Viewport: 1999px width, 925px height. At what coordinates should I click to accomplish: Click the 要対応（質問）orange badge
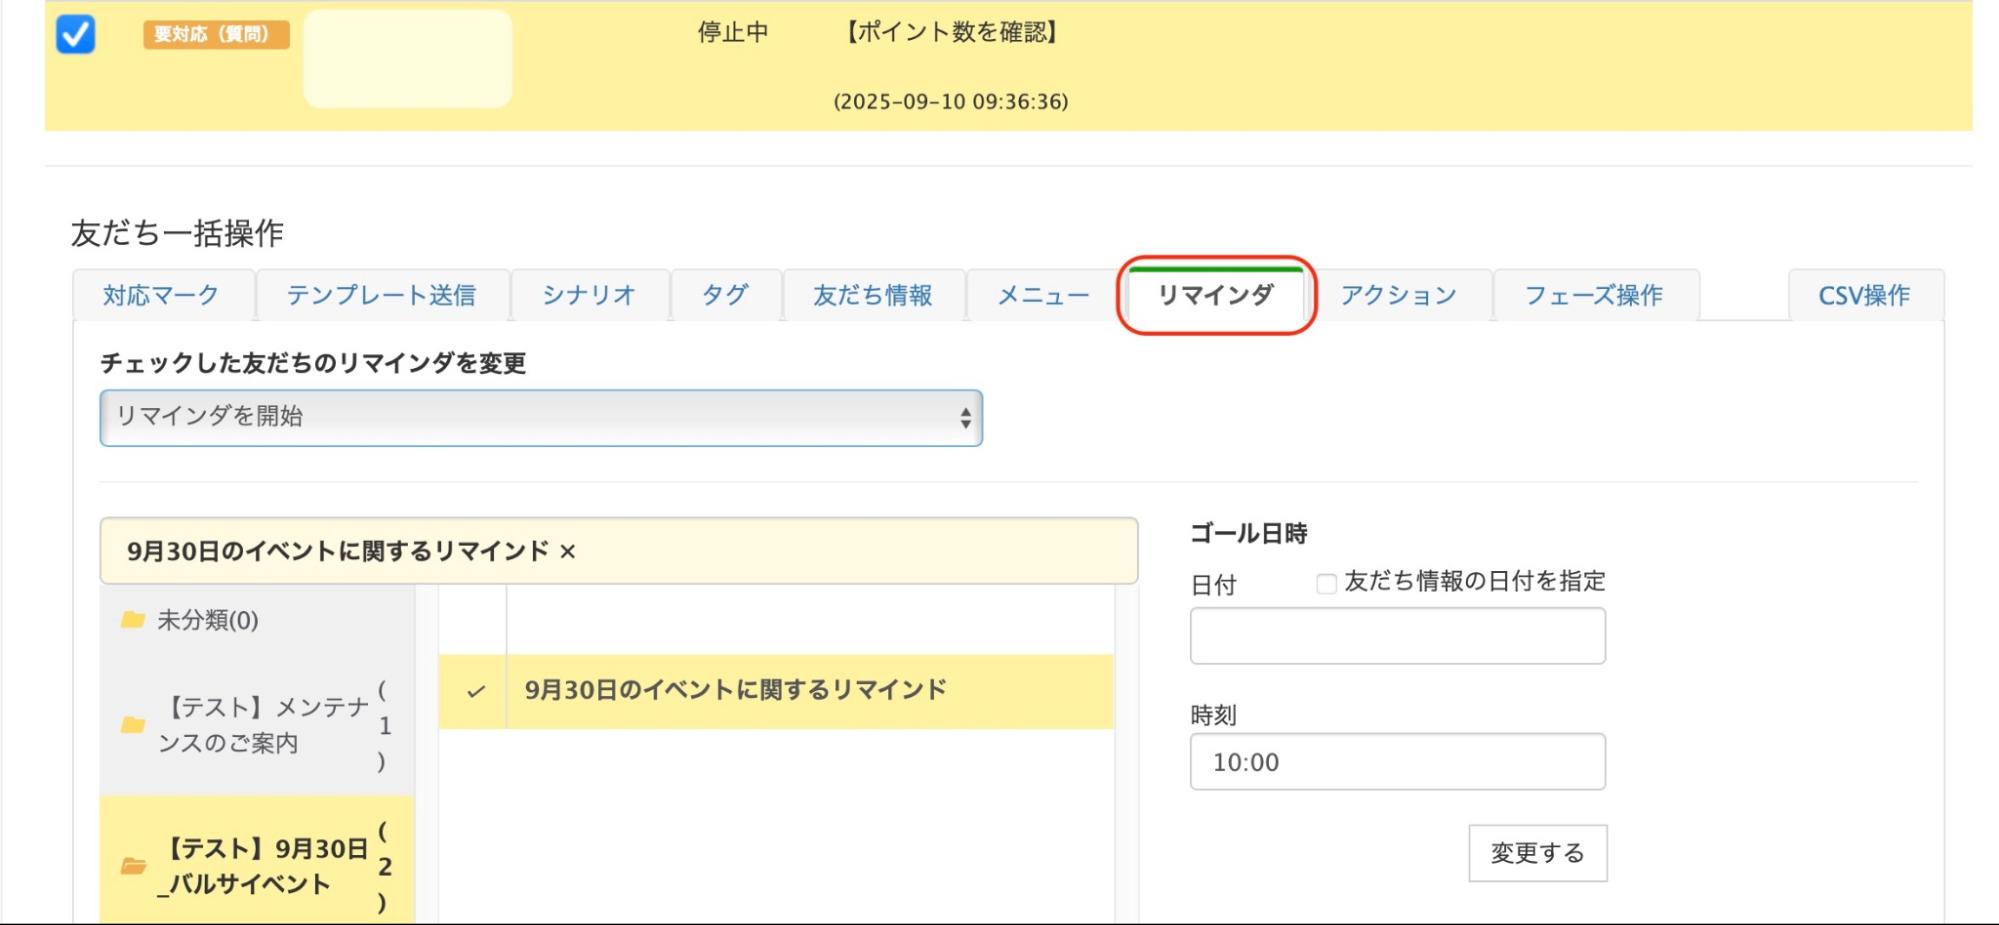click(x=216, y=34)
